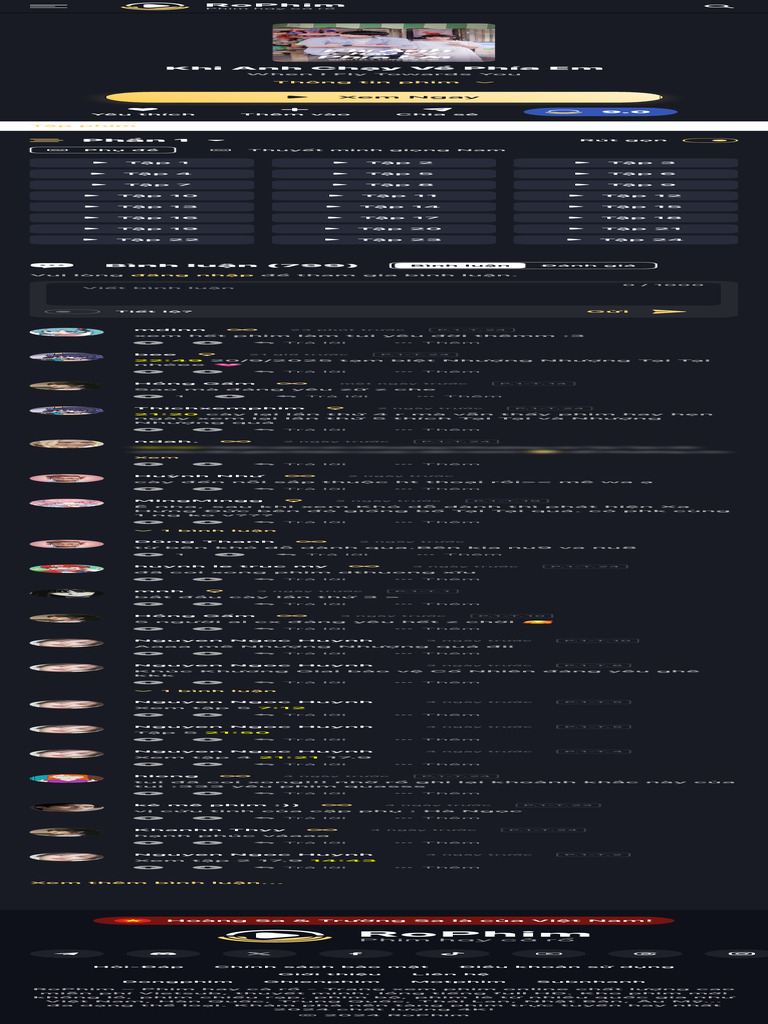Toggle the Rút gọn switch
The image size is (768, 1024).
click(x=711, y=140)
